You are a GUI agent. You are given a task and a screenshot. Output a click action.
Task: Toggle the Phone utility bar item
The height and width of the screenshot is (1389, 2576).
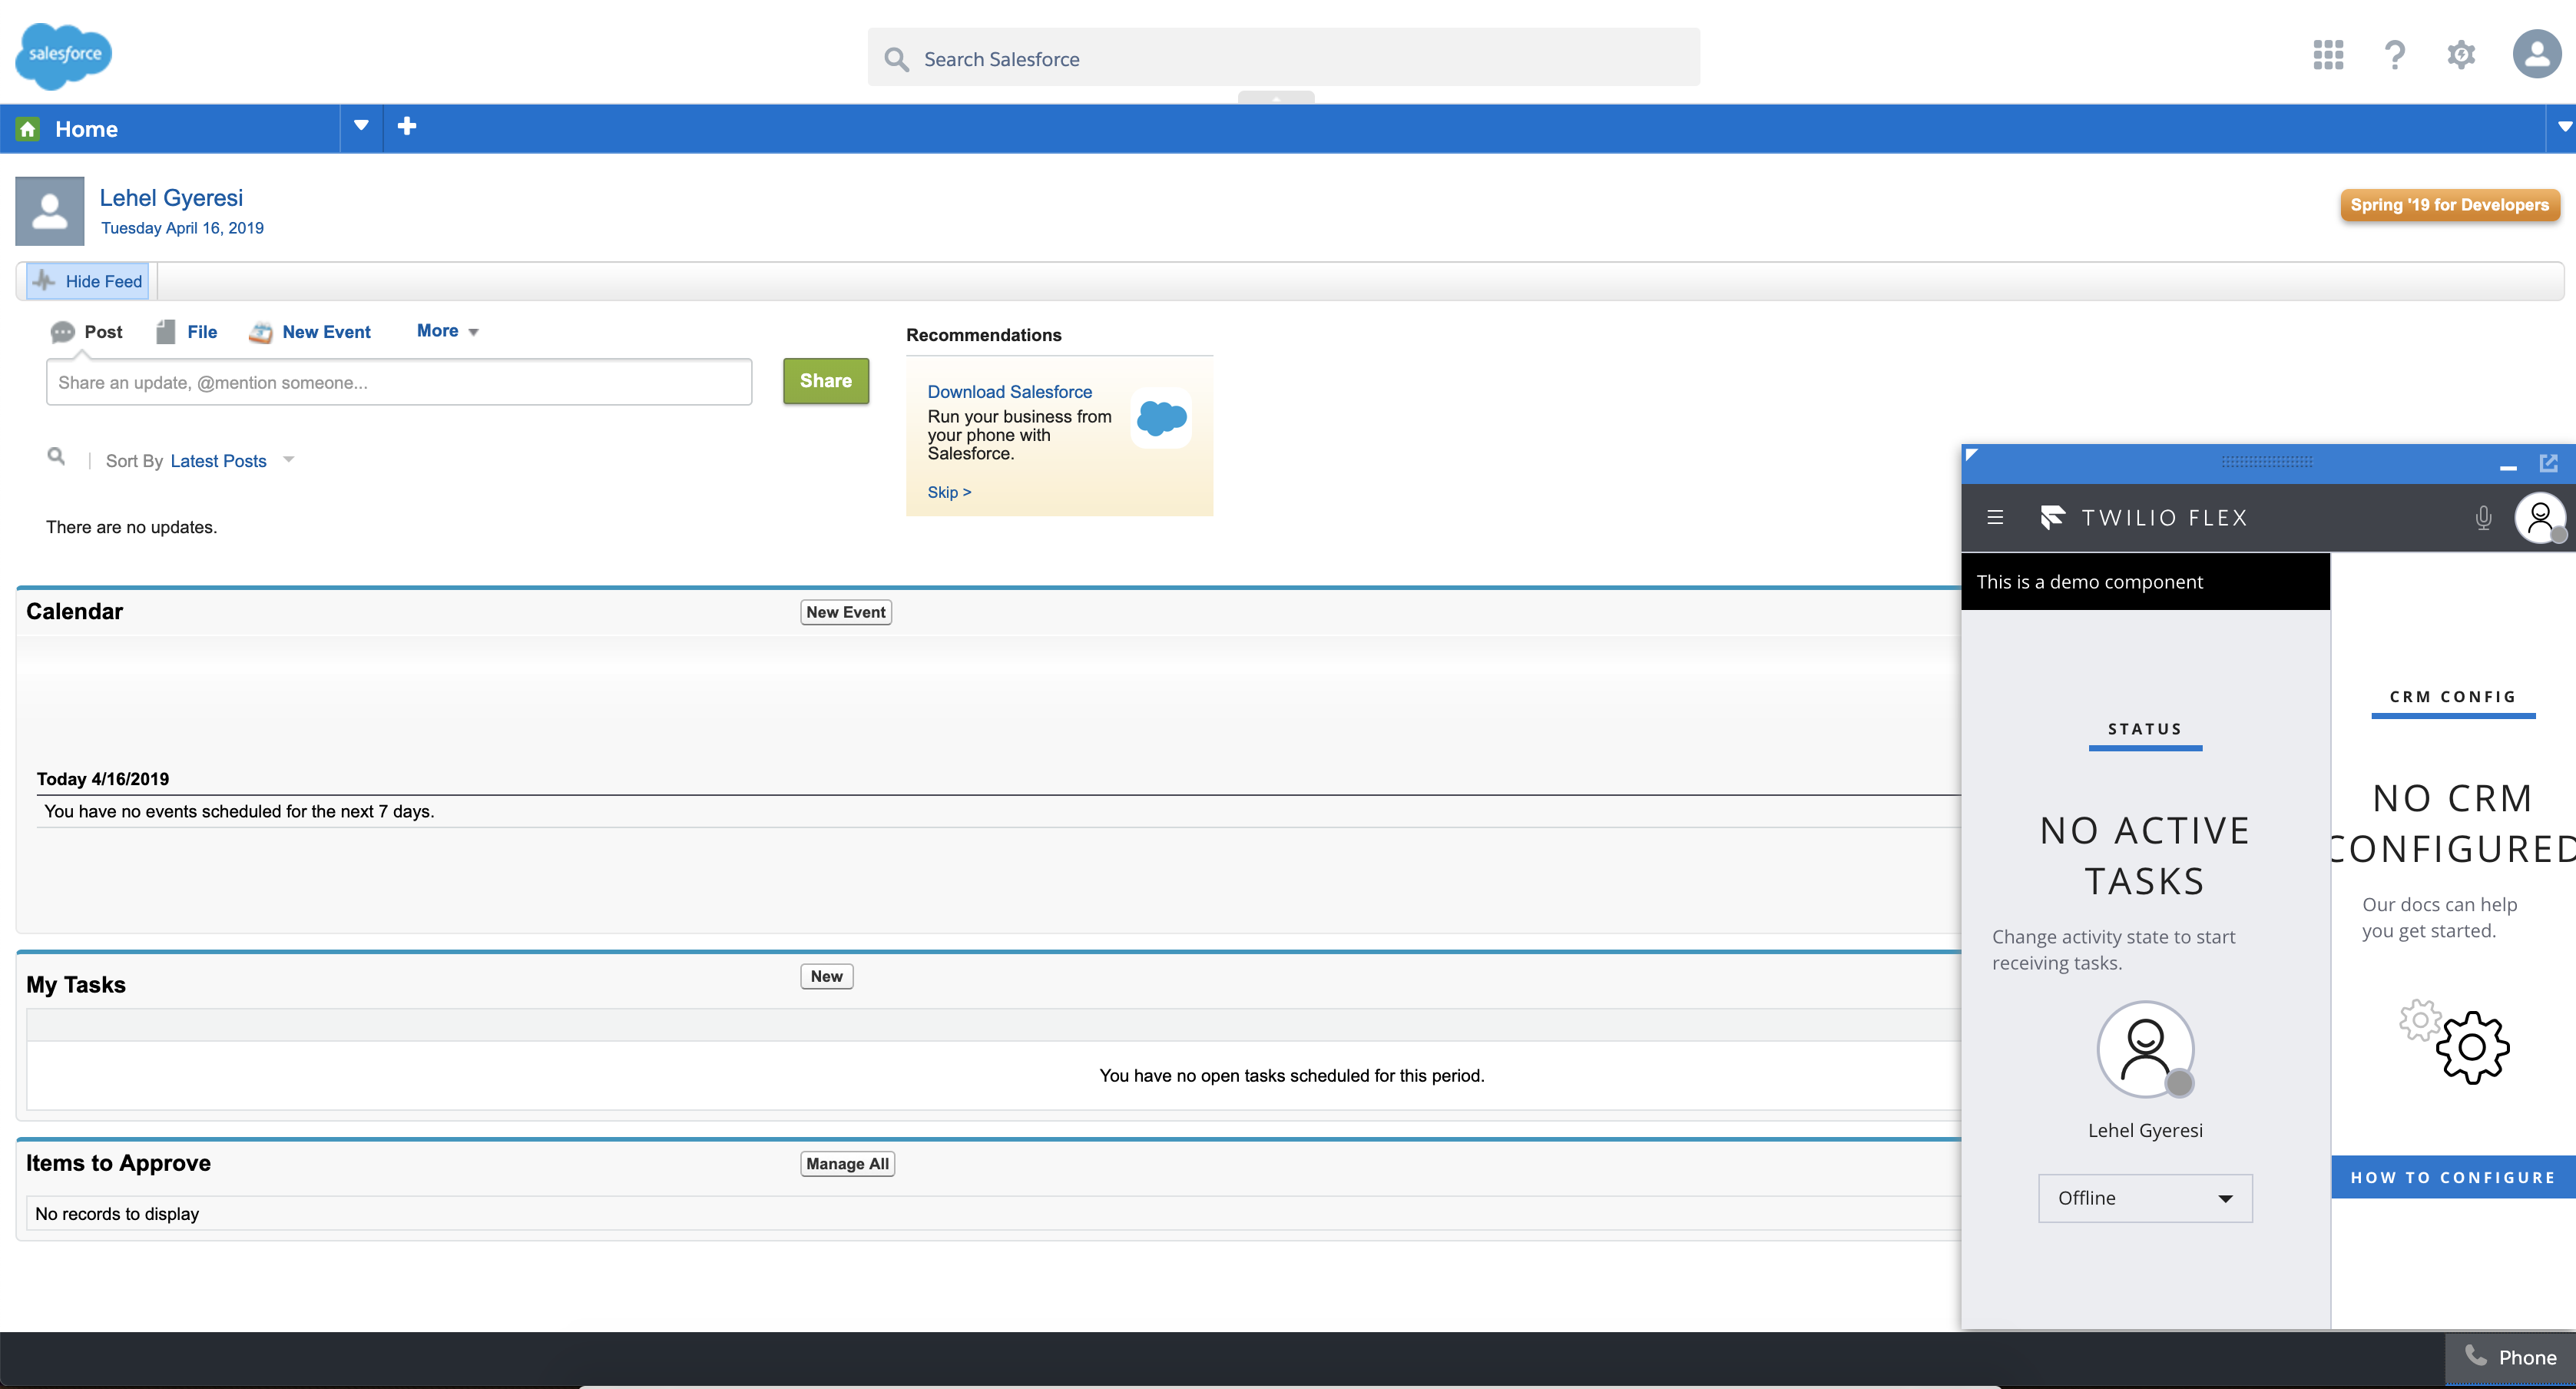tap(2510, 1357)
